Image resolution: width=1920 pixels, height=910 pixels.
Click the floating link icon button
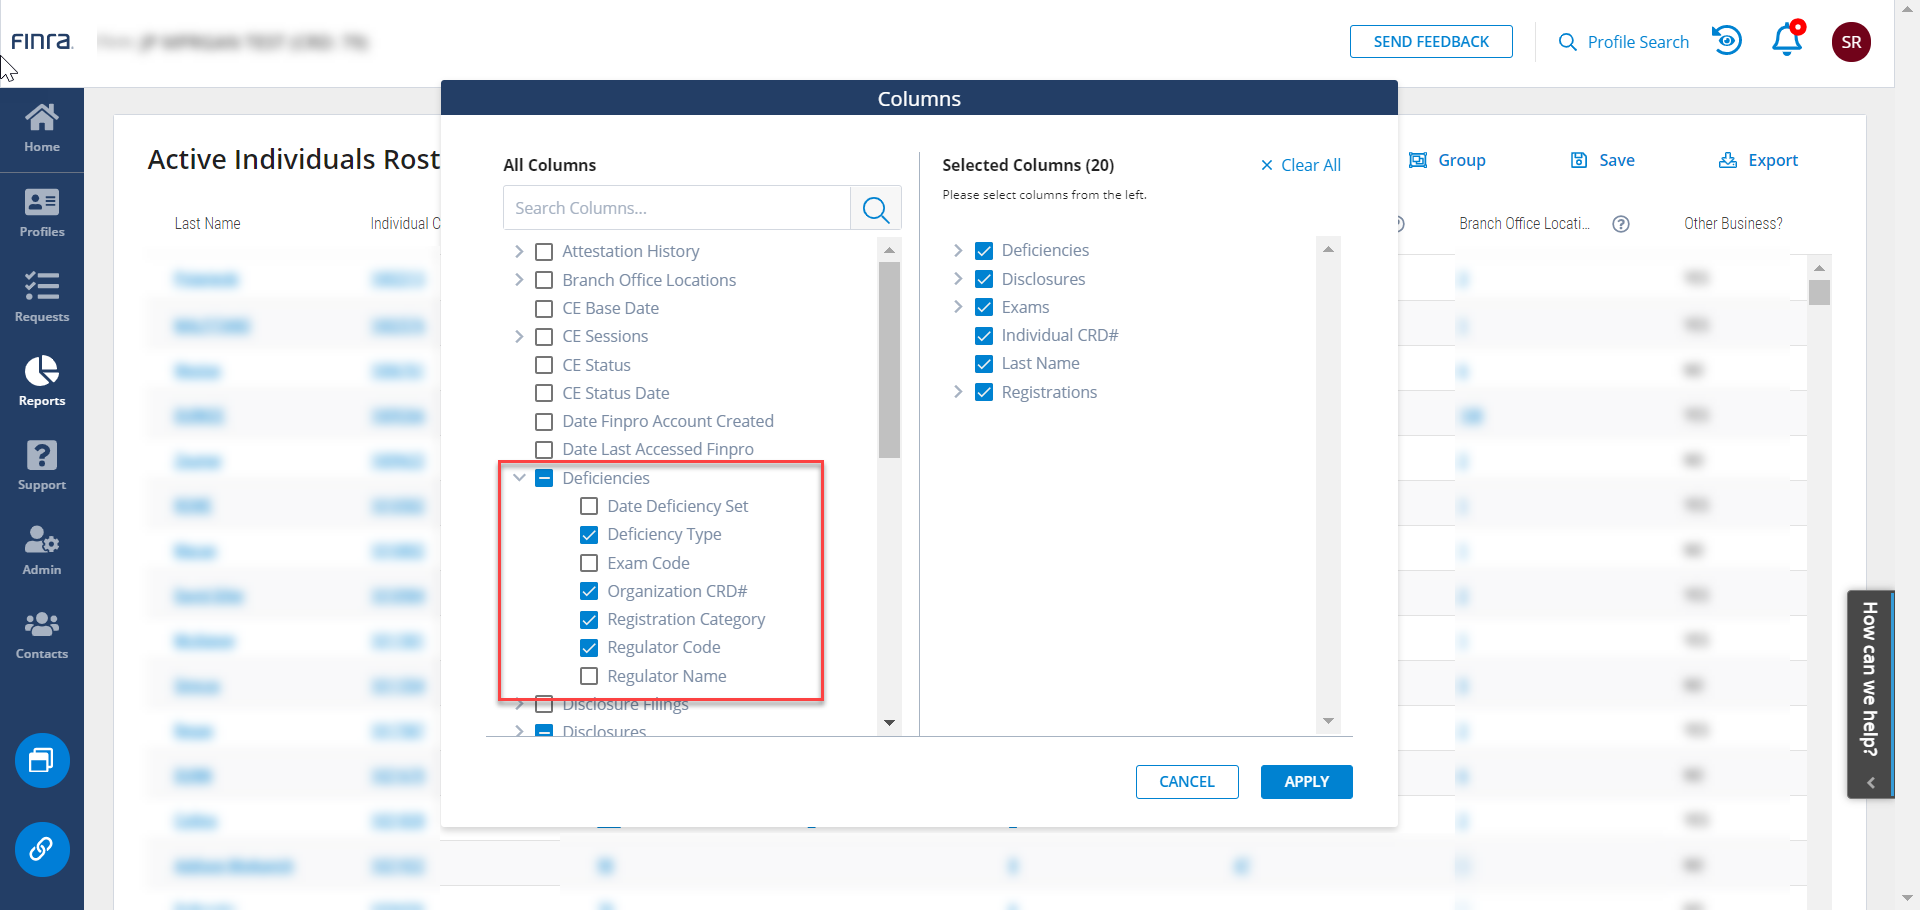[x=42, y=849]
